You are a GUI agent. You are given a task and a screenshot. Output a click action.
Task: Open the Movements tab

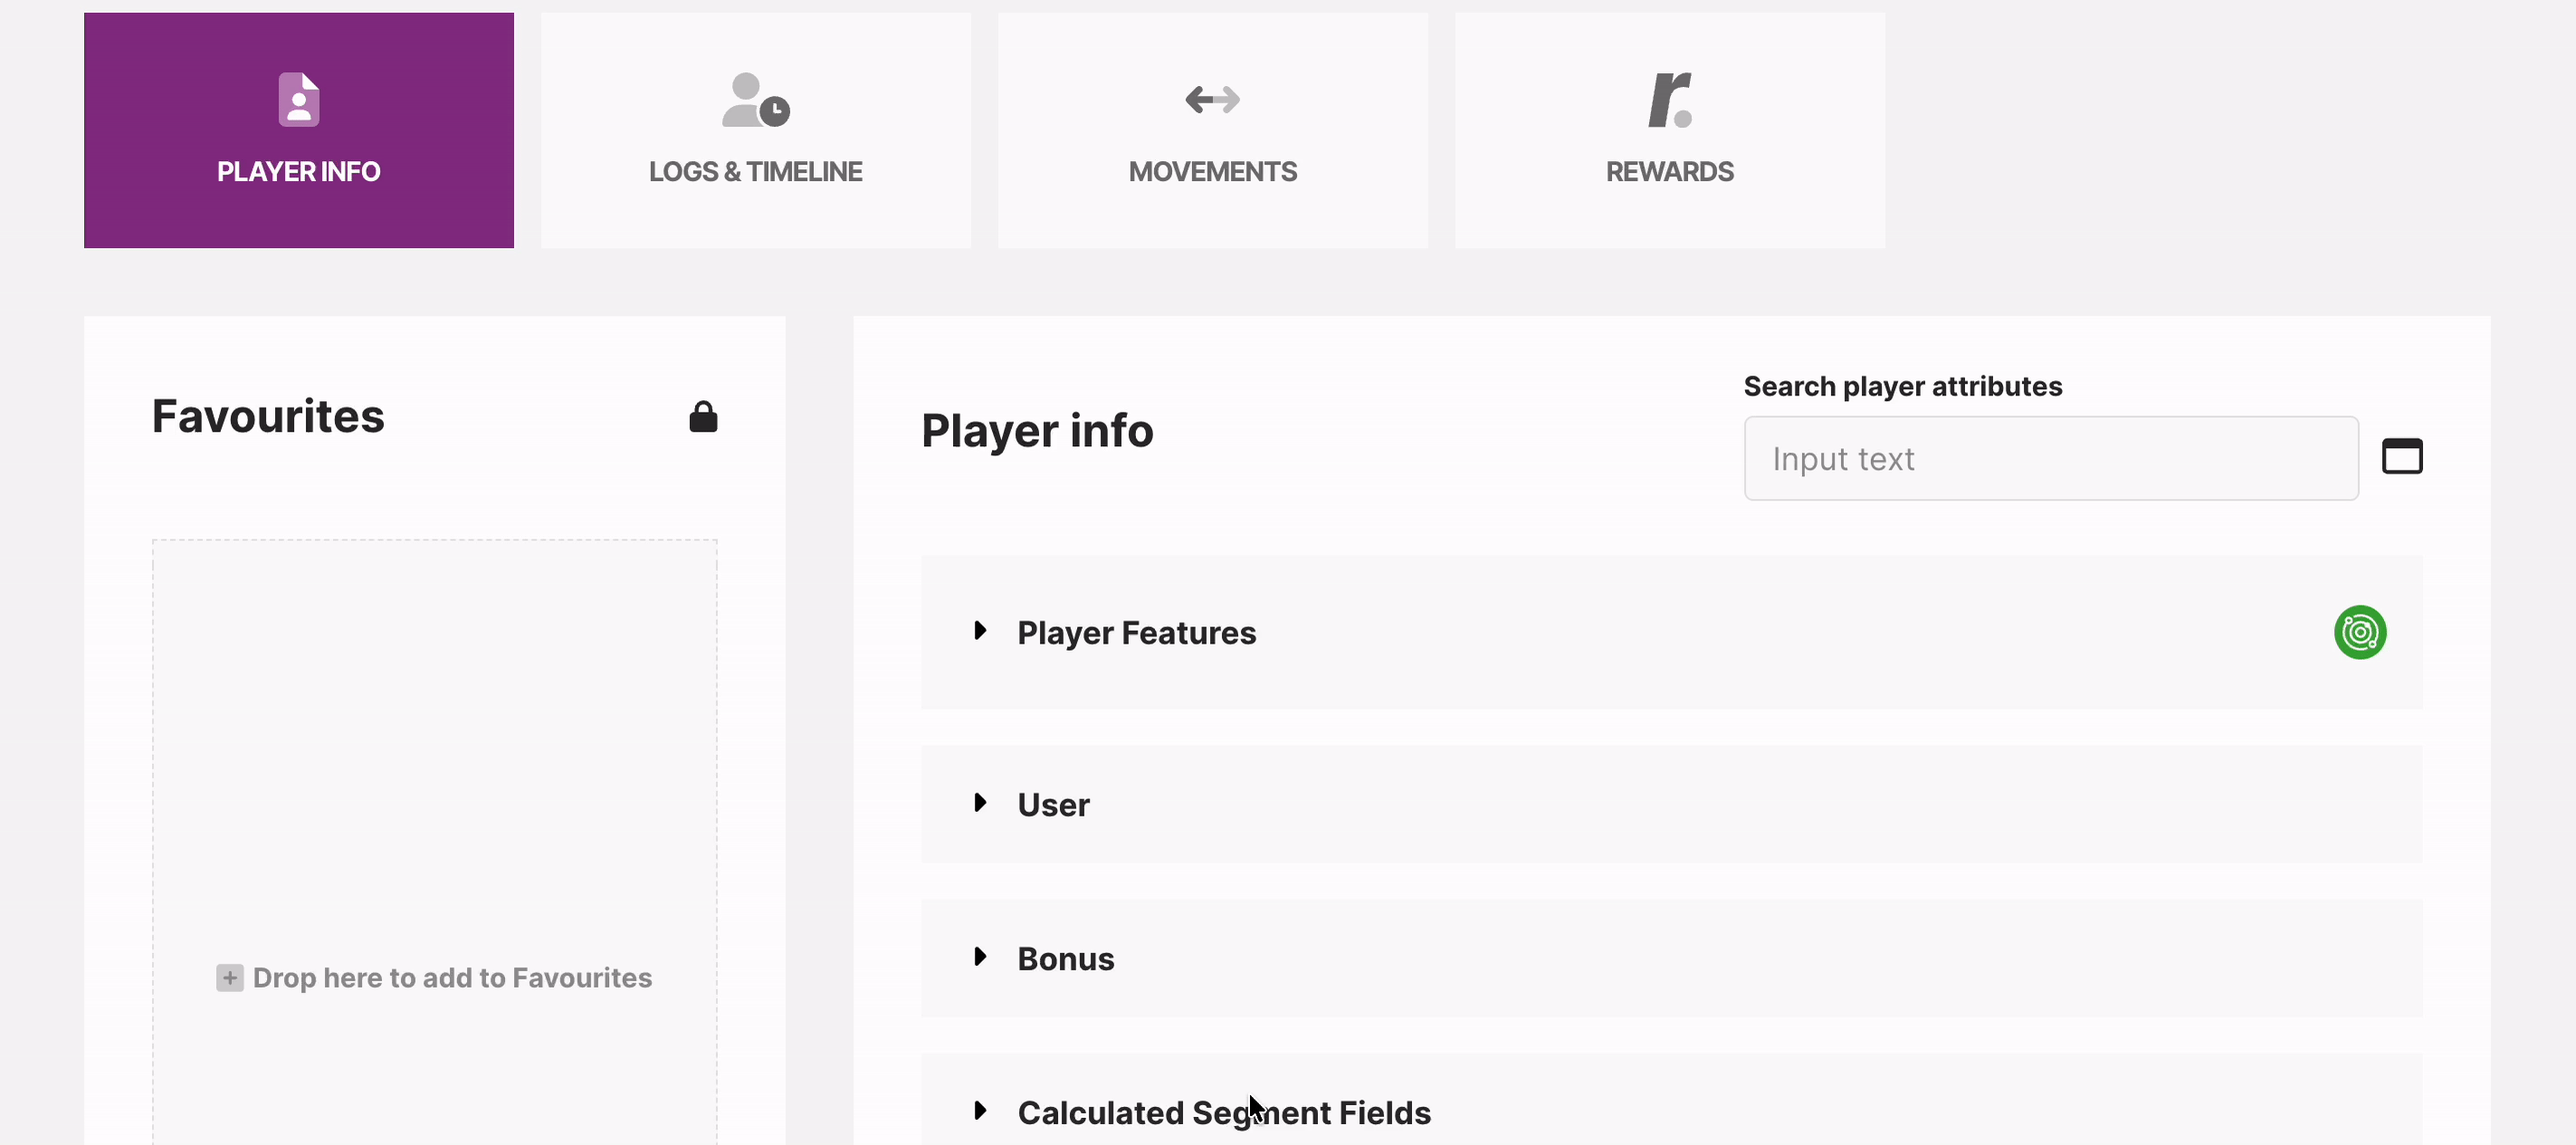[1212, 171]
